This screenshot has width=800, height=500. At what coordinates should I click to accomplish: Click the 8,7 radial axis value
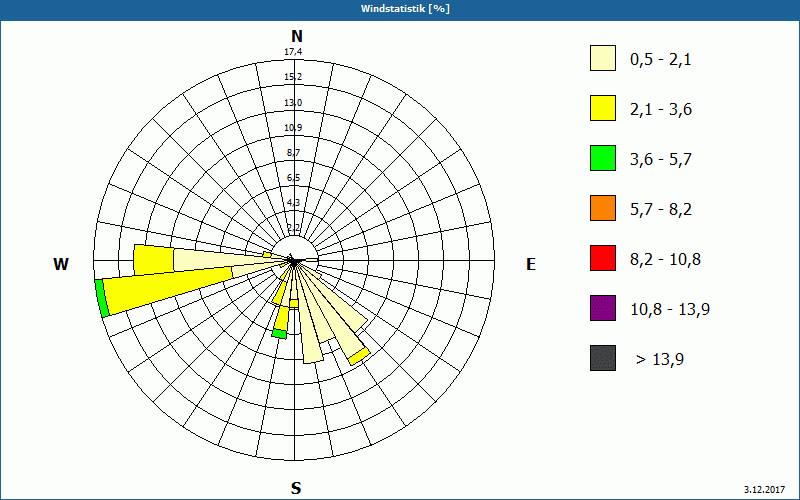tap(293, 153)
